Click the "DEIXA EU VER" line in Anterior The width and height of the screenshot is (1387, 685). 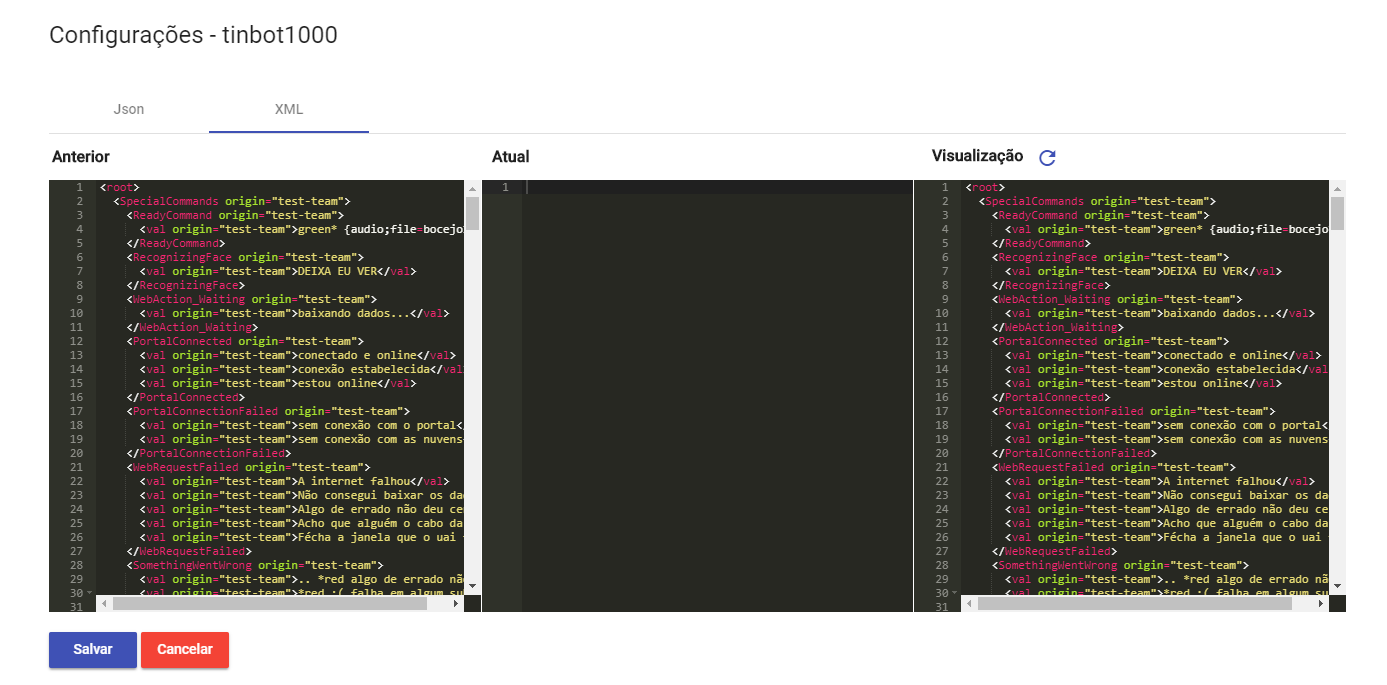277,271
